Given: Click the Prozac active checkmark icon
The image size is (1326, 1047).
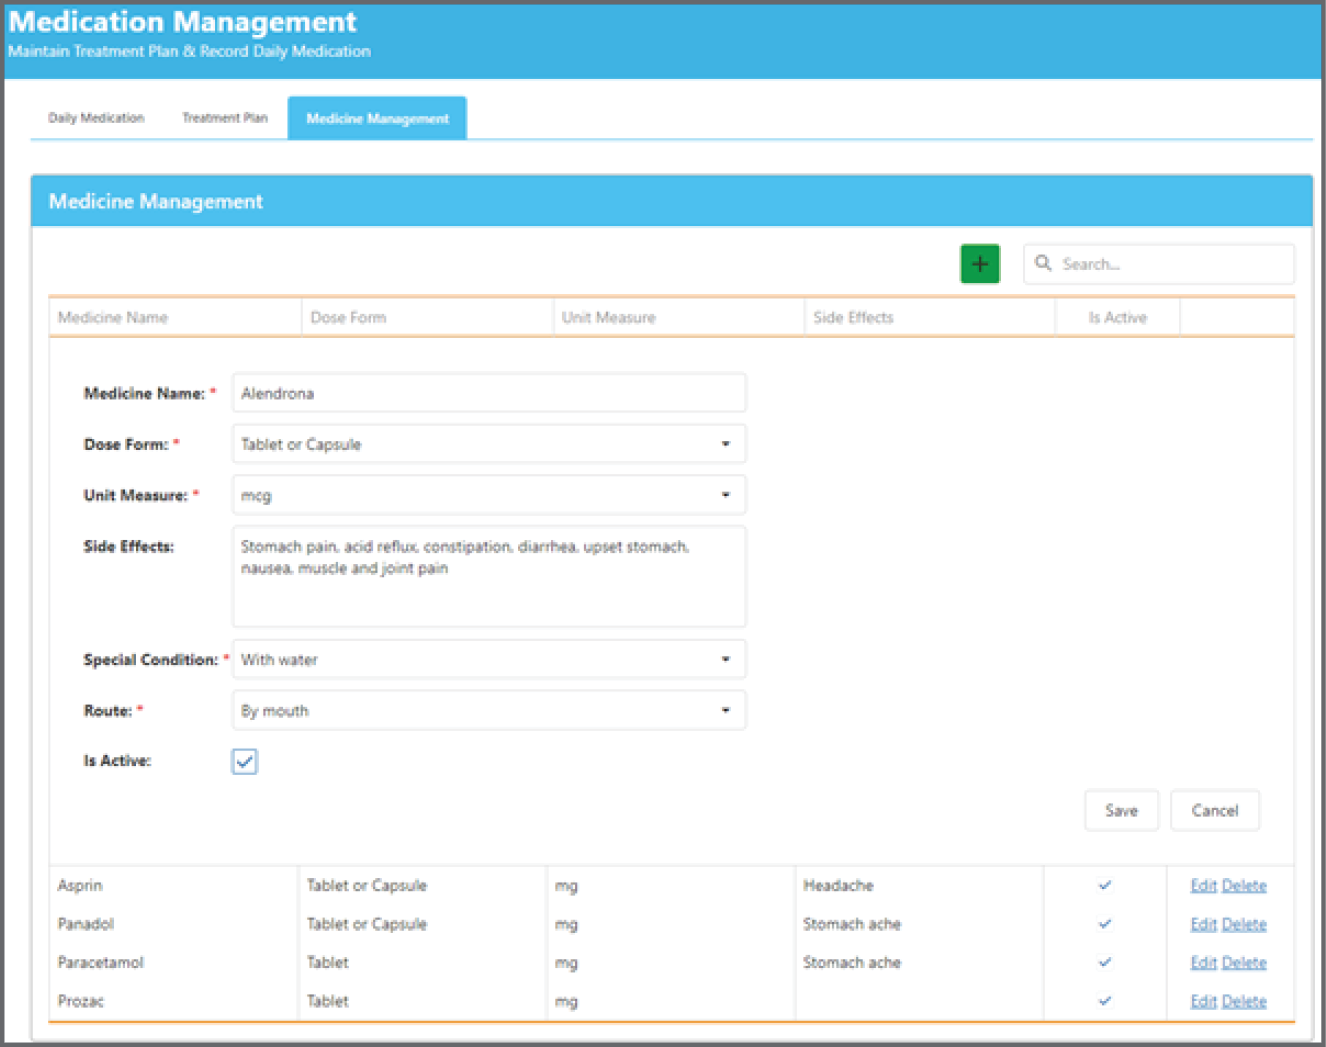Looking at the screenshot, I should (x=1104, y=1000).
